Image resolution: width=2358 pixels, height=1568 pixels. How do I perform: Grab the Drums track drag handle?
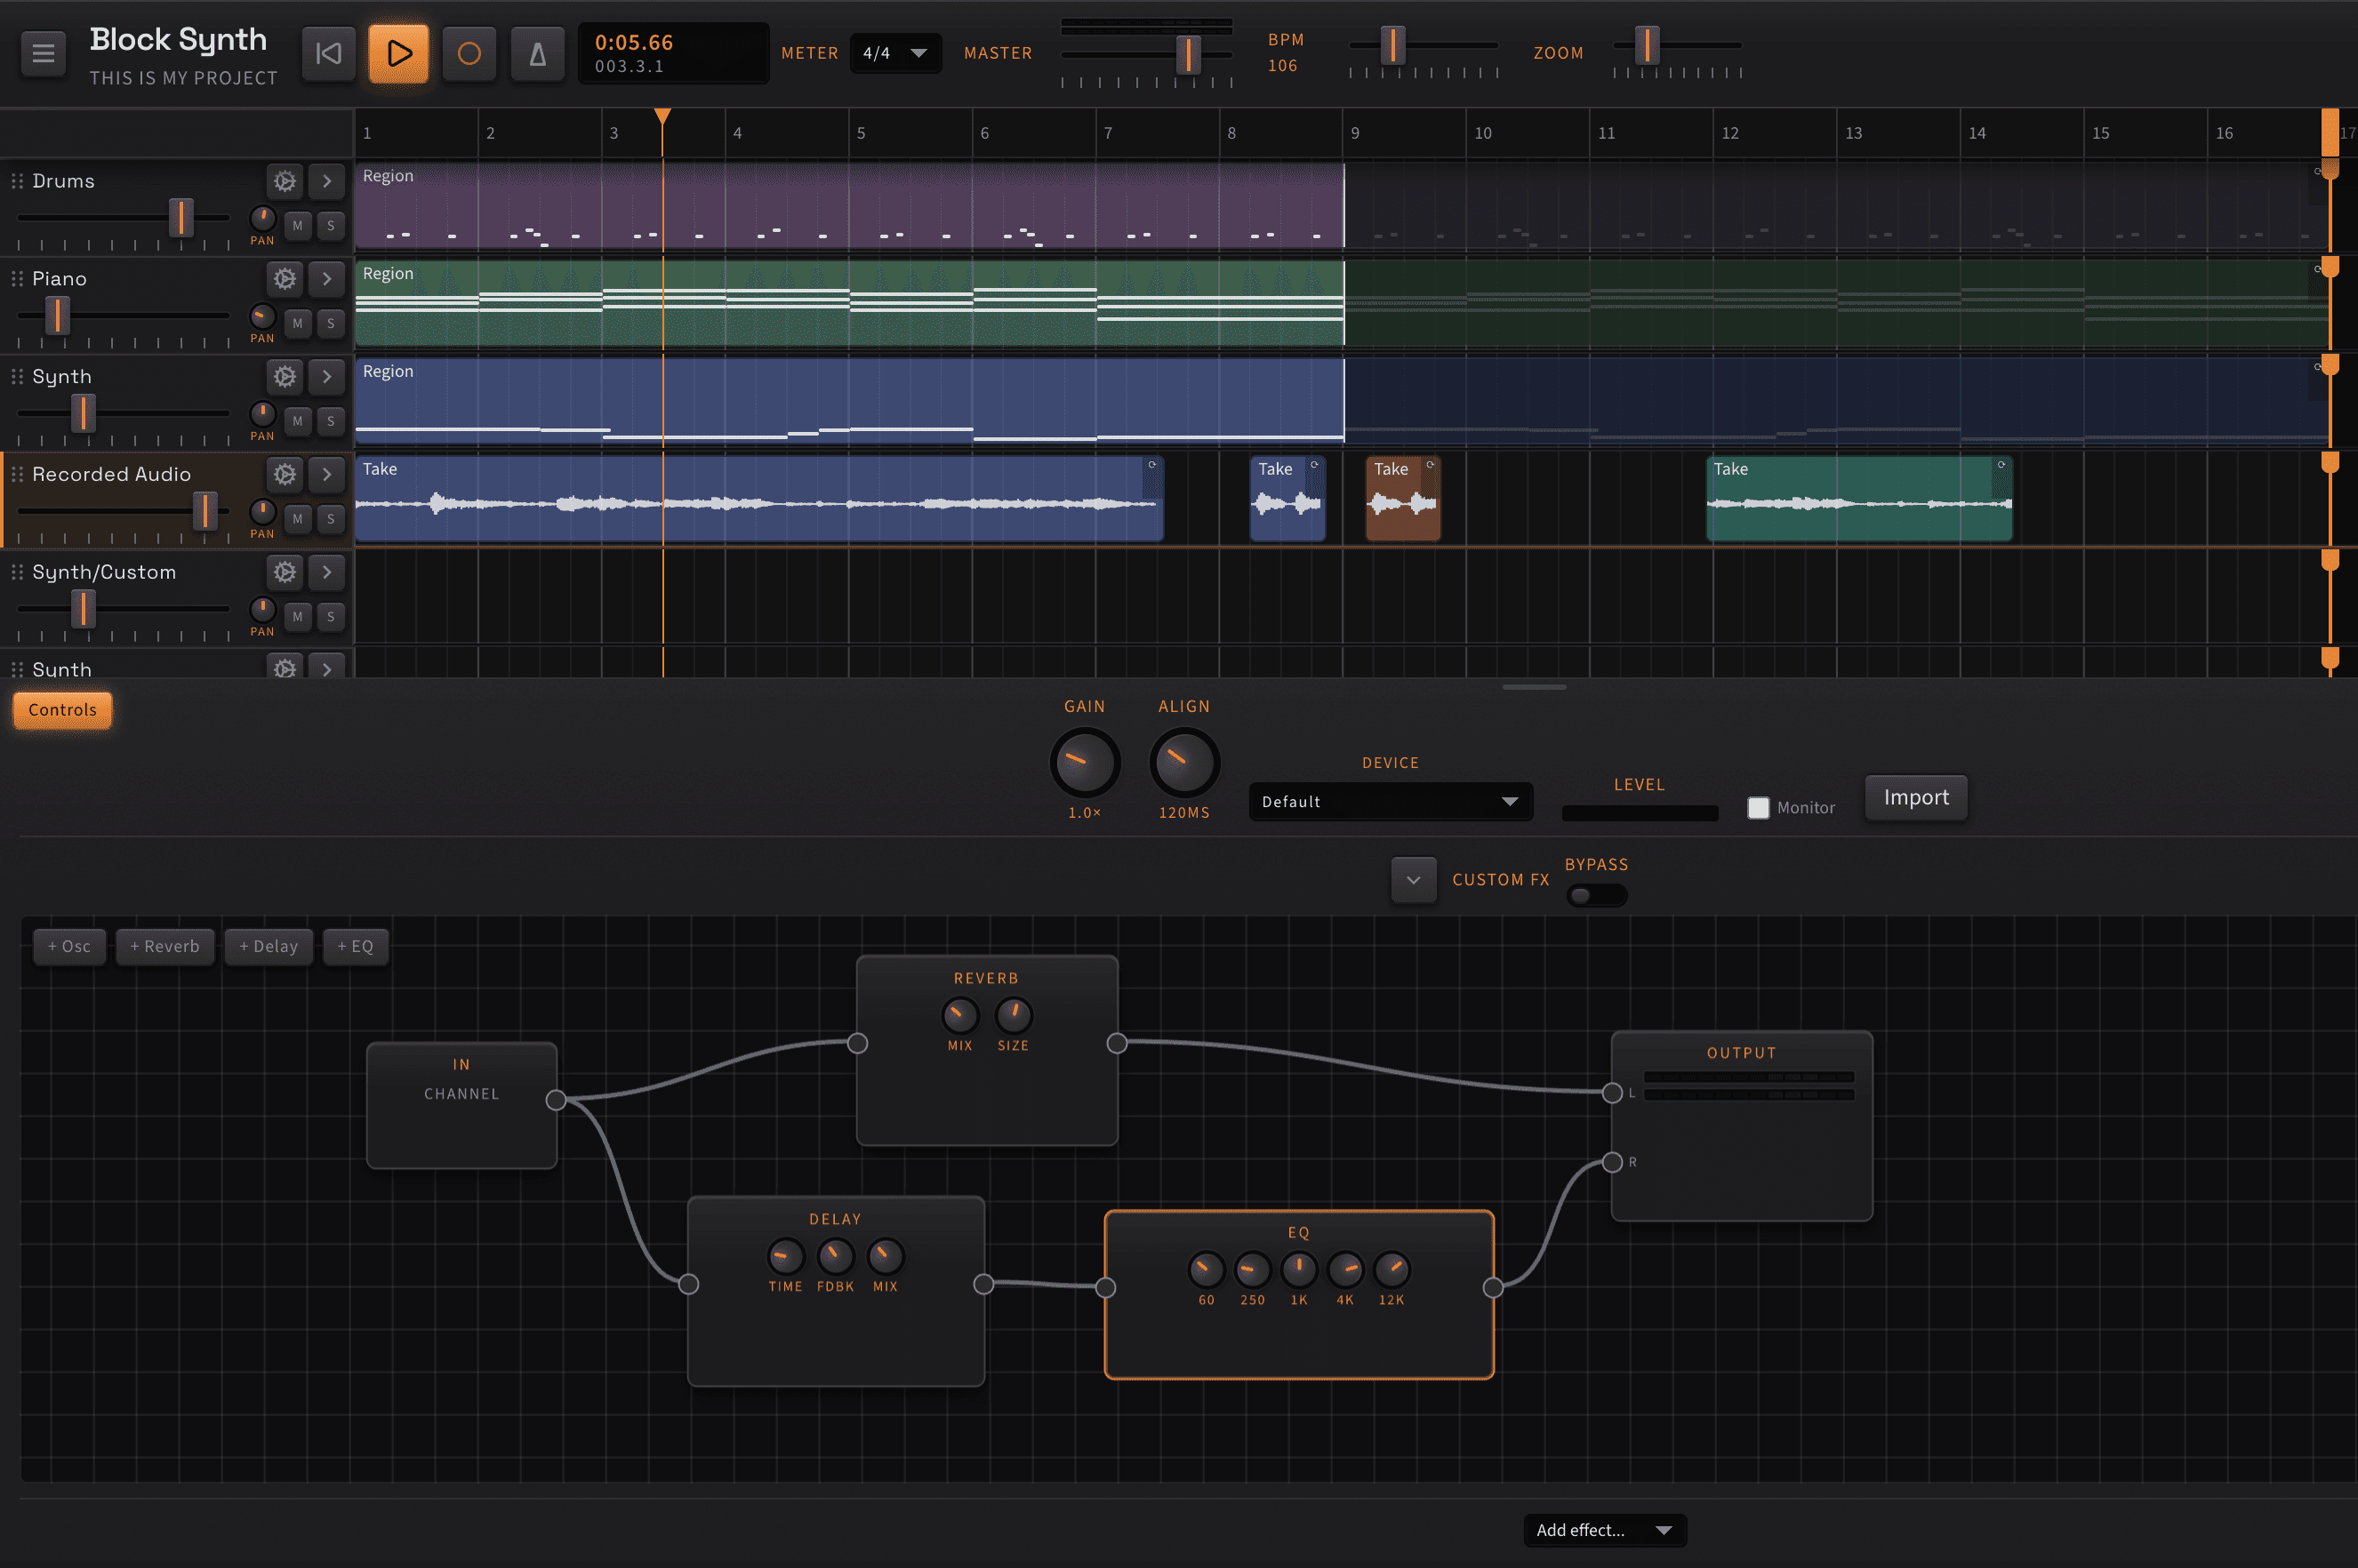pos(17,181)
